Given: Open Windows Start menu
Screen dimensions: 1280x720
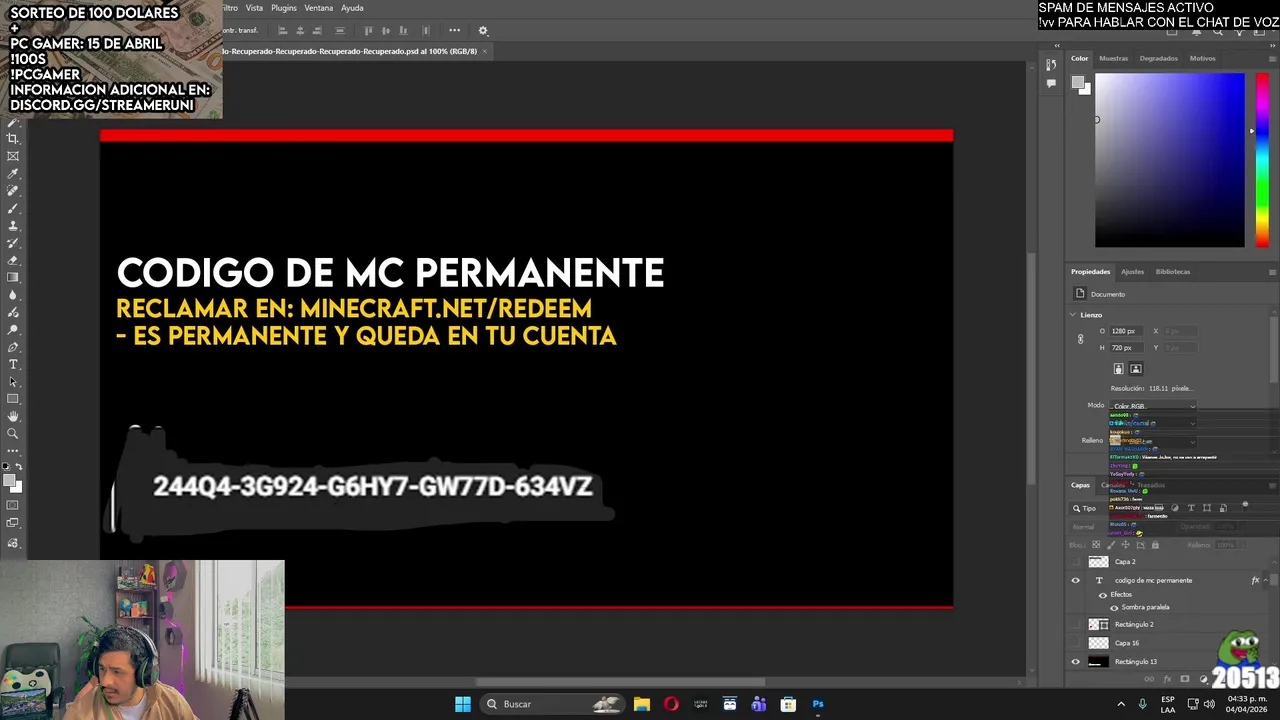Looking at the screenshot, I should (x=463, y=704).
